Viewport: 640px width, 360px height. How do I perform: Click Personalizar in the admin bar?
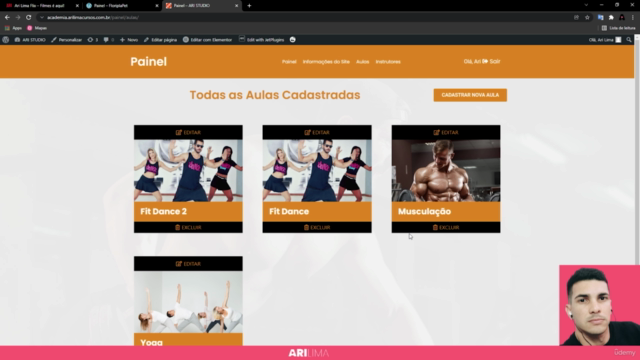pos(67,40)
